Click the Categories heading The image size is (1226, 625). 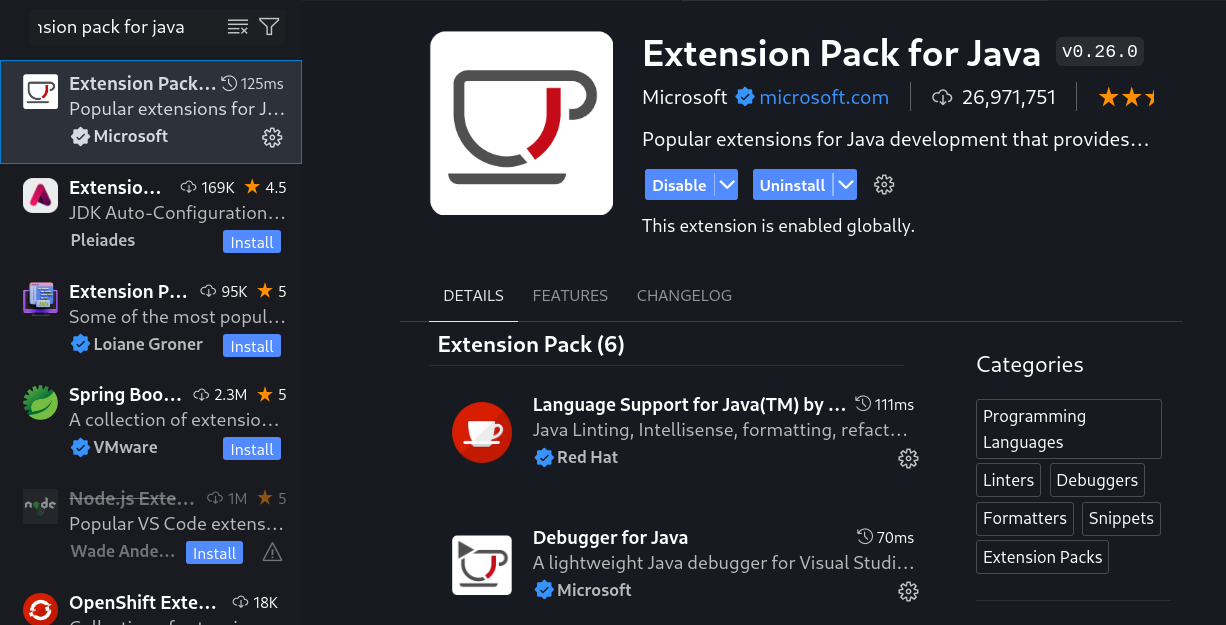pyautogui.click(x=1029, y=365)
